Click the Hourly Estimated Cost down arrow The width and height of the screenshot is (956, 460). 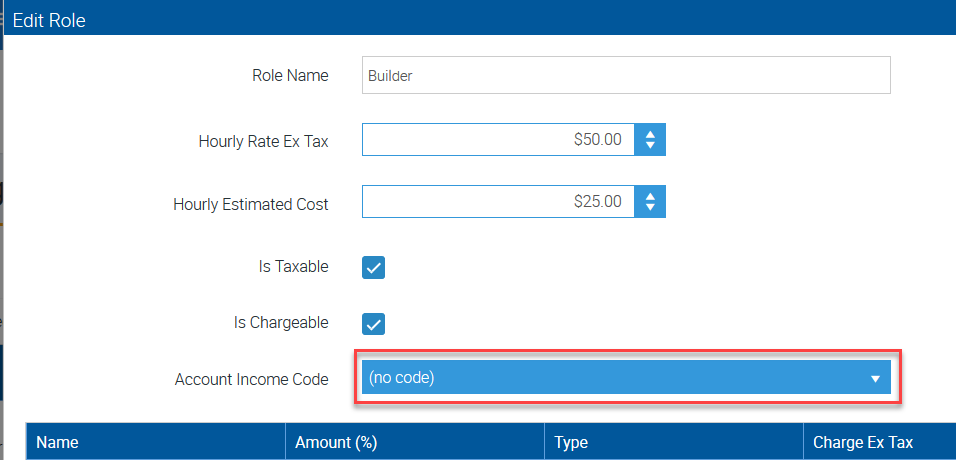point(650,208)
